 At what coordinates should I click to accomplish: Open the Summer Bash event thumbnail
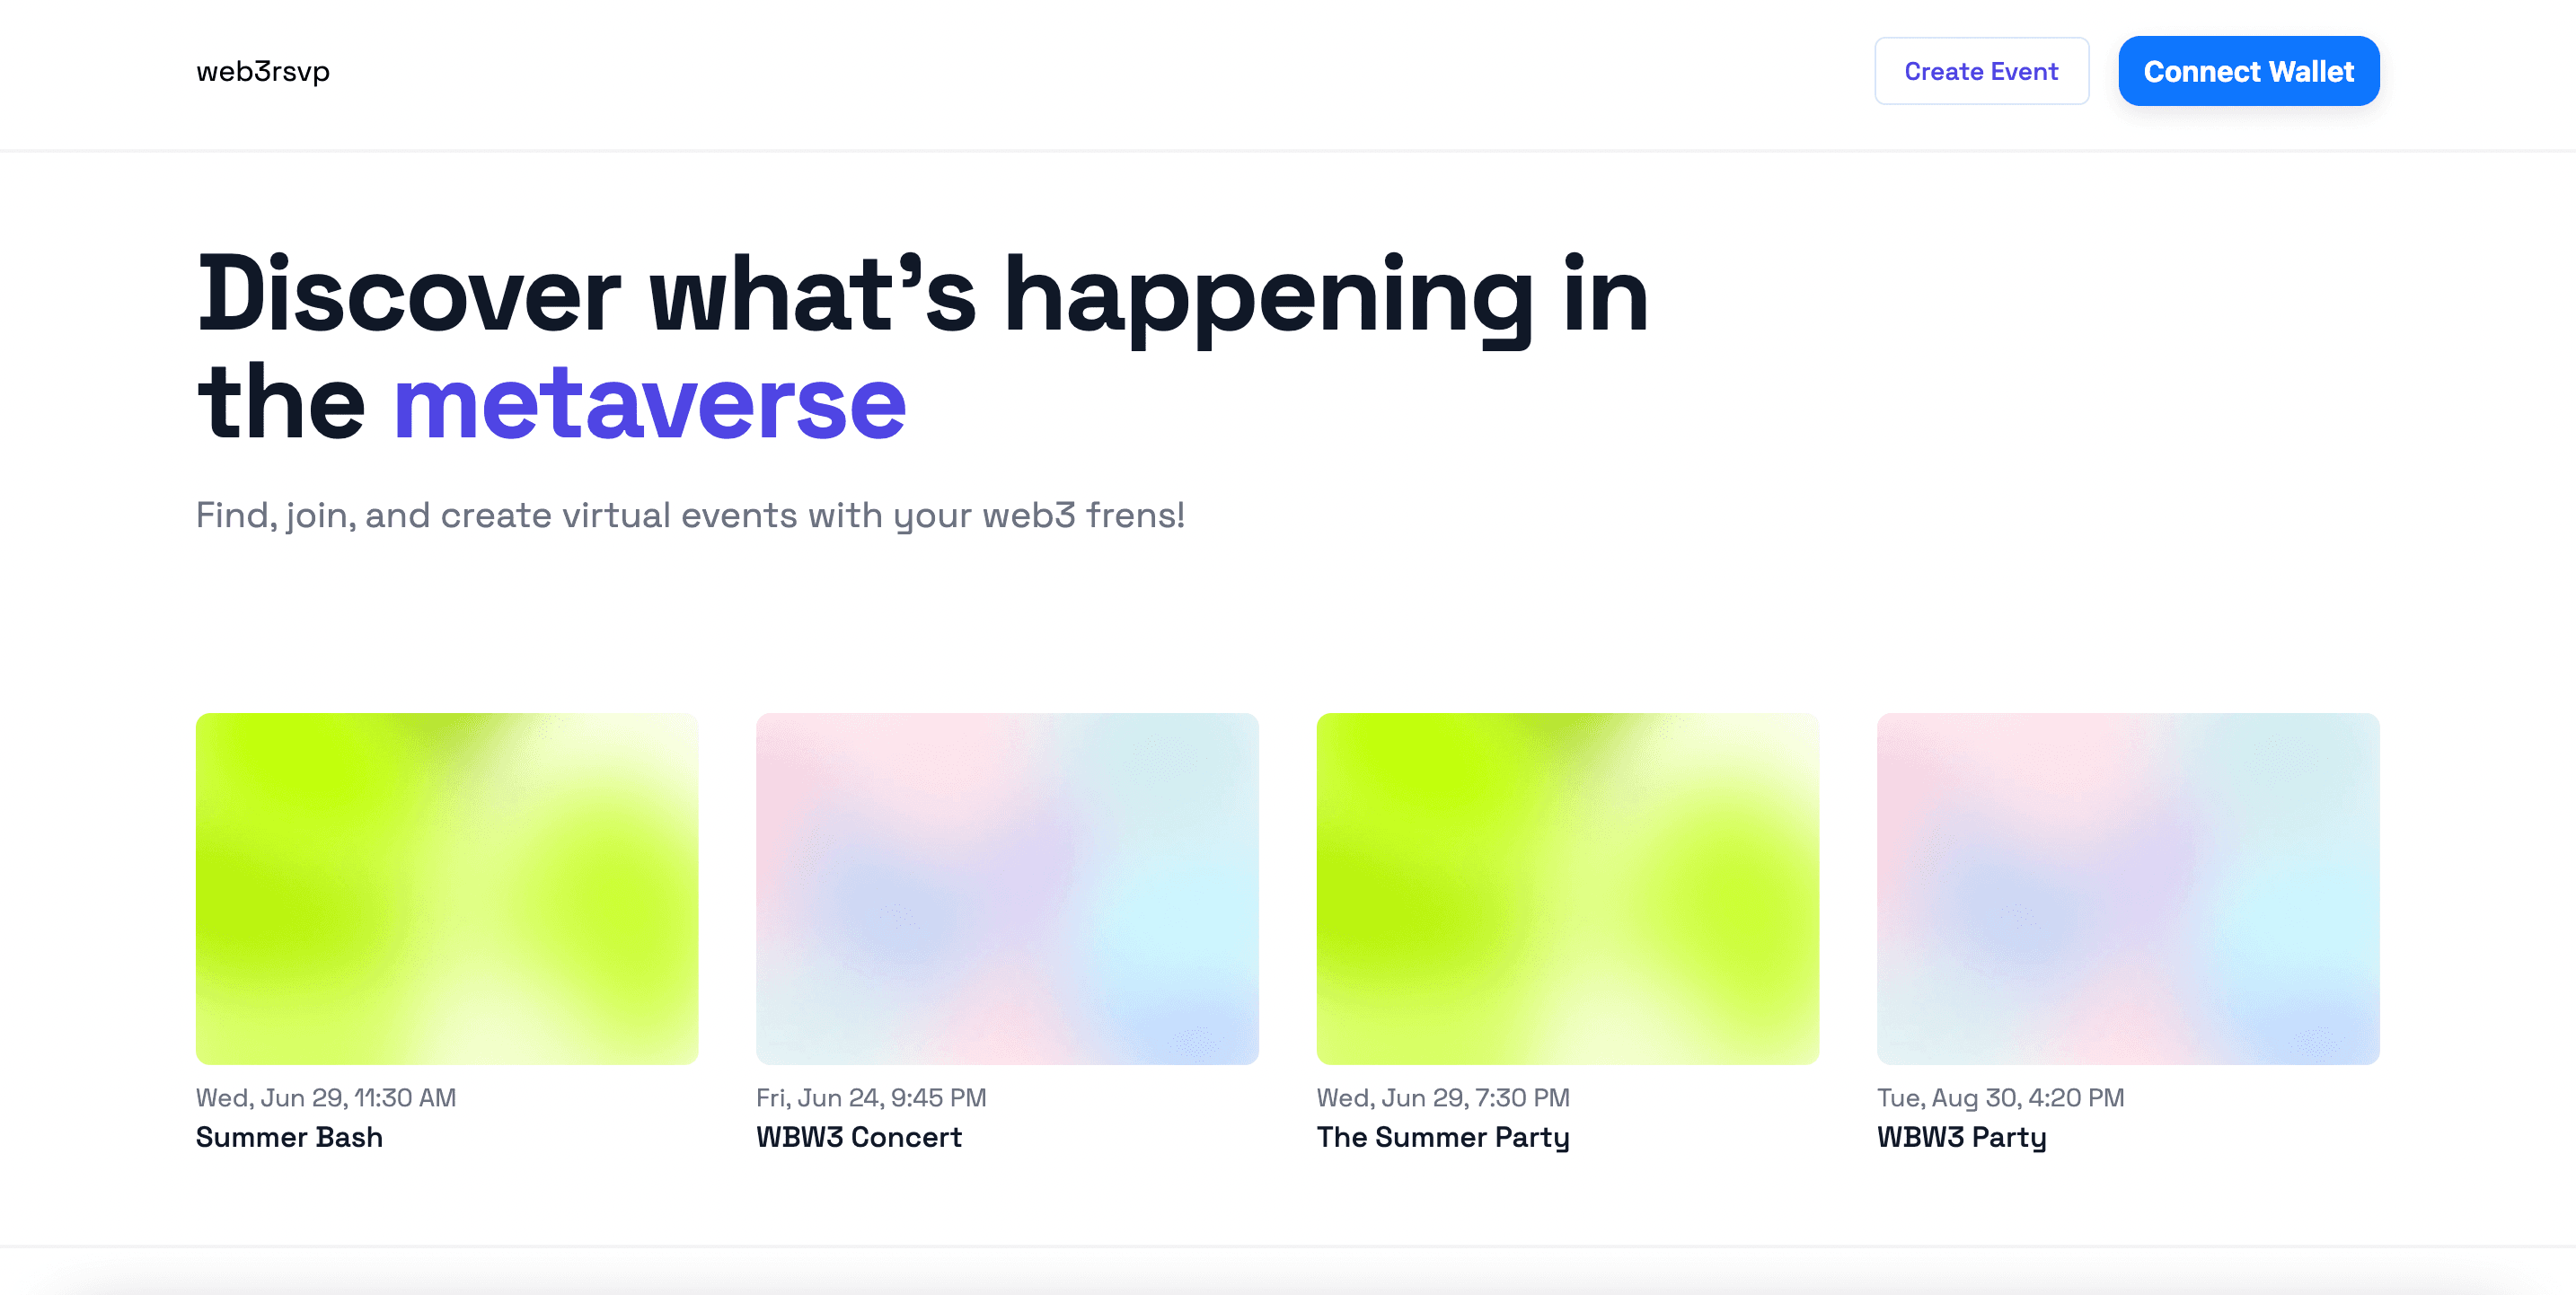pyautogui.click(x=447, y=888)
